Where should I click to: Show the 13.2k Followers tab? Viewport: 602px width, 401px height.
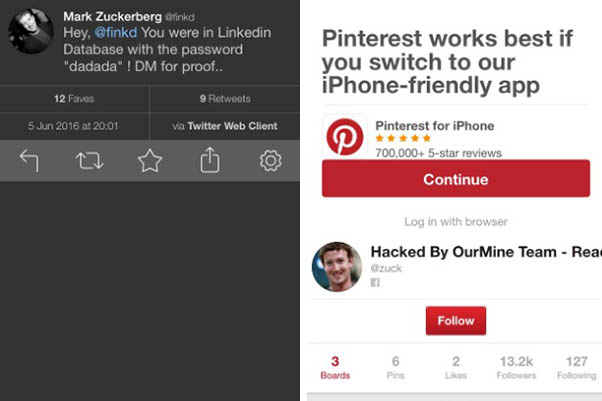click(516, 367)
